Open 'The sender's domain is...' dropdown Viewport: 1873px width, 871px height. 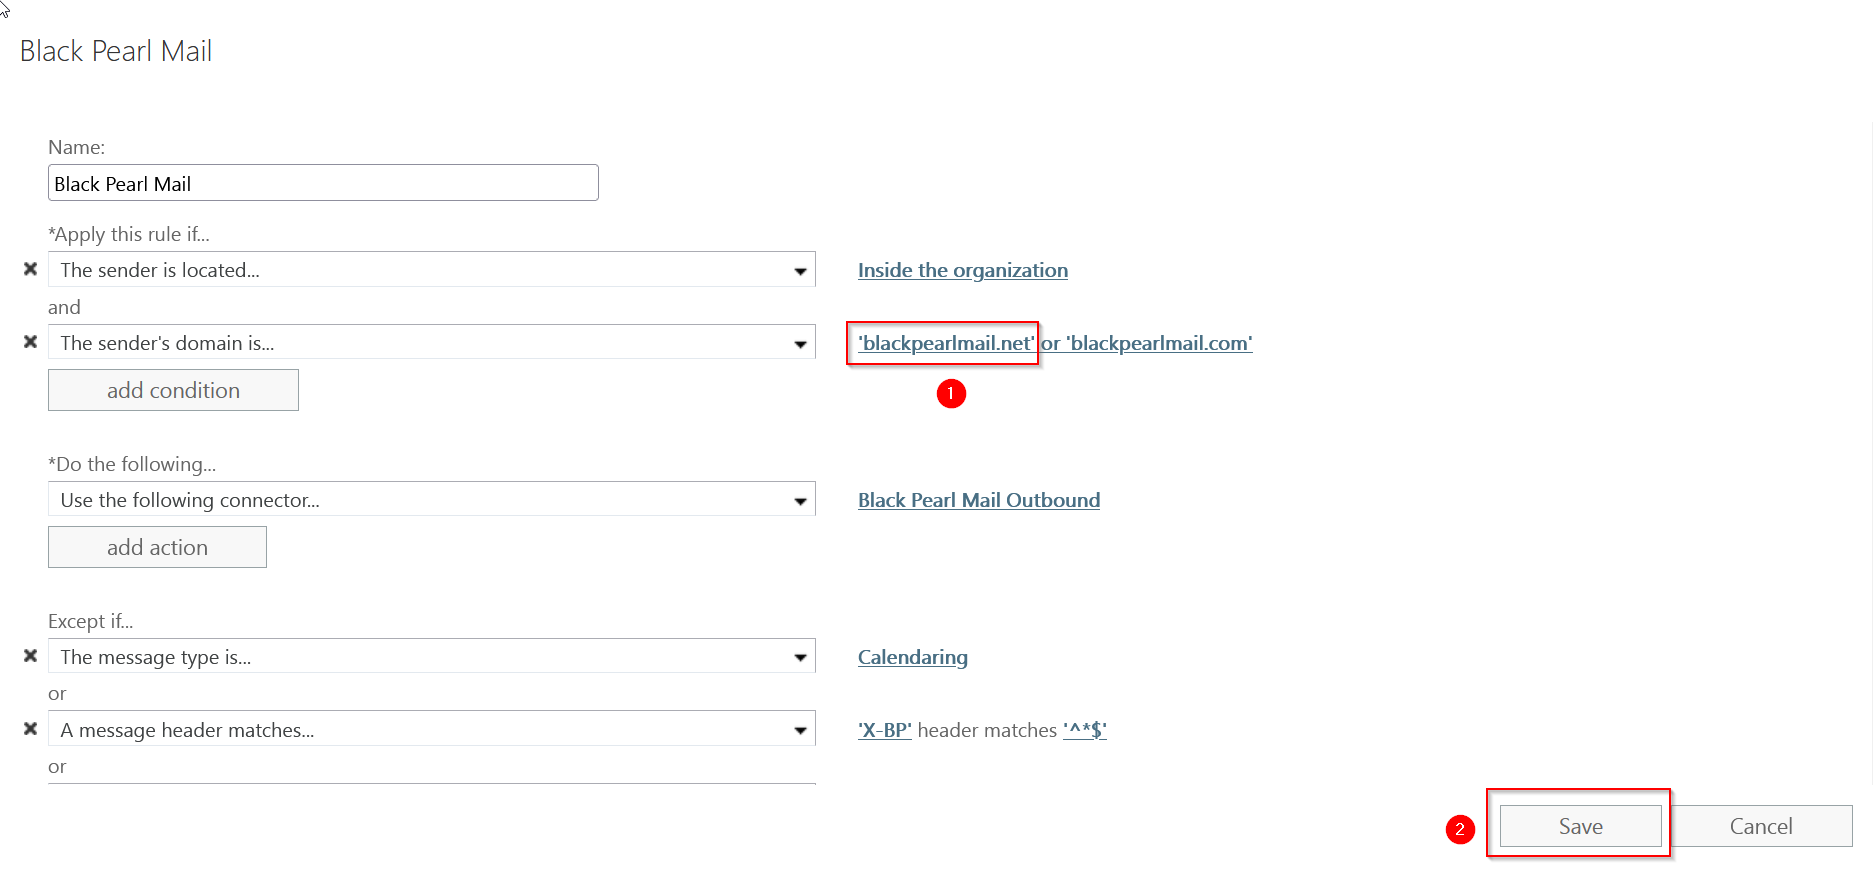pos(800,344)
